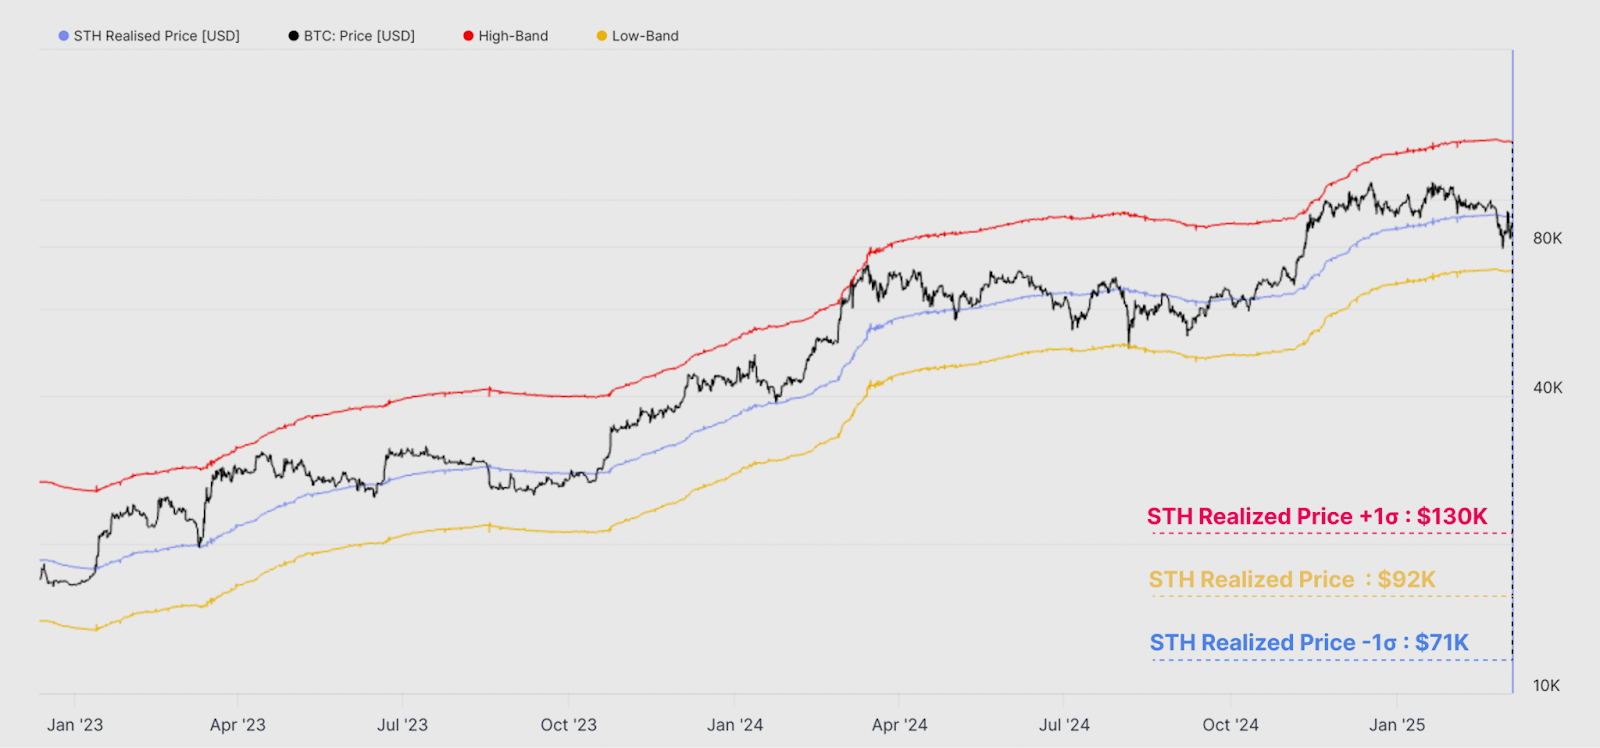Toggle the BTC: Price [USD] series label

(x=359, y=36)
